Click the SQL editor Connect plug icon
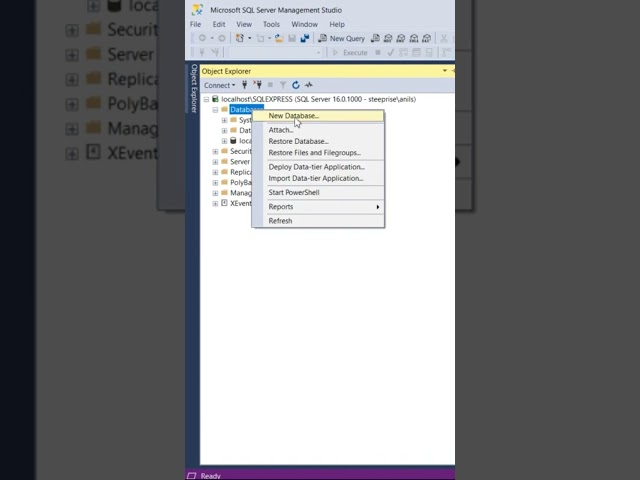 (x=202, y=53)
